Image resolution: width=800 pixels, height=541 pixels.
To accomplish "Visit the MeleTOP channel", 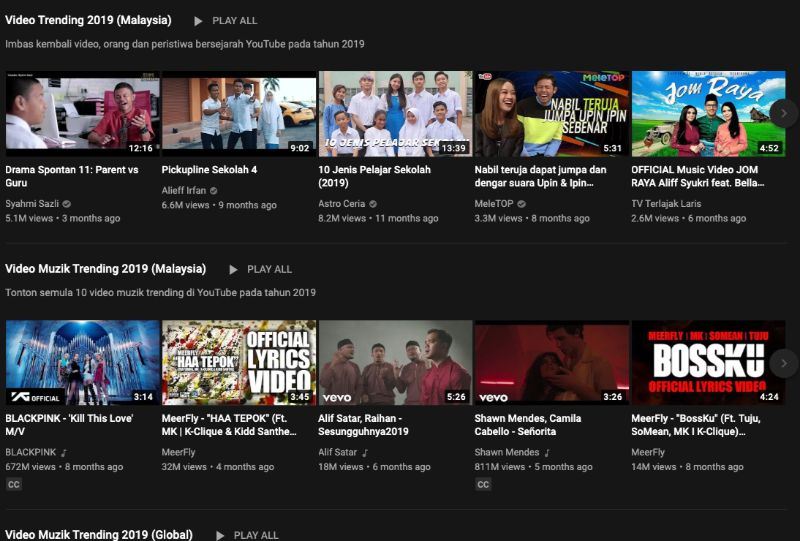I will pos(494,204).
